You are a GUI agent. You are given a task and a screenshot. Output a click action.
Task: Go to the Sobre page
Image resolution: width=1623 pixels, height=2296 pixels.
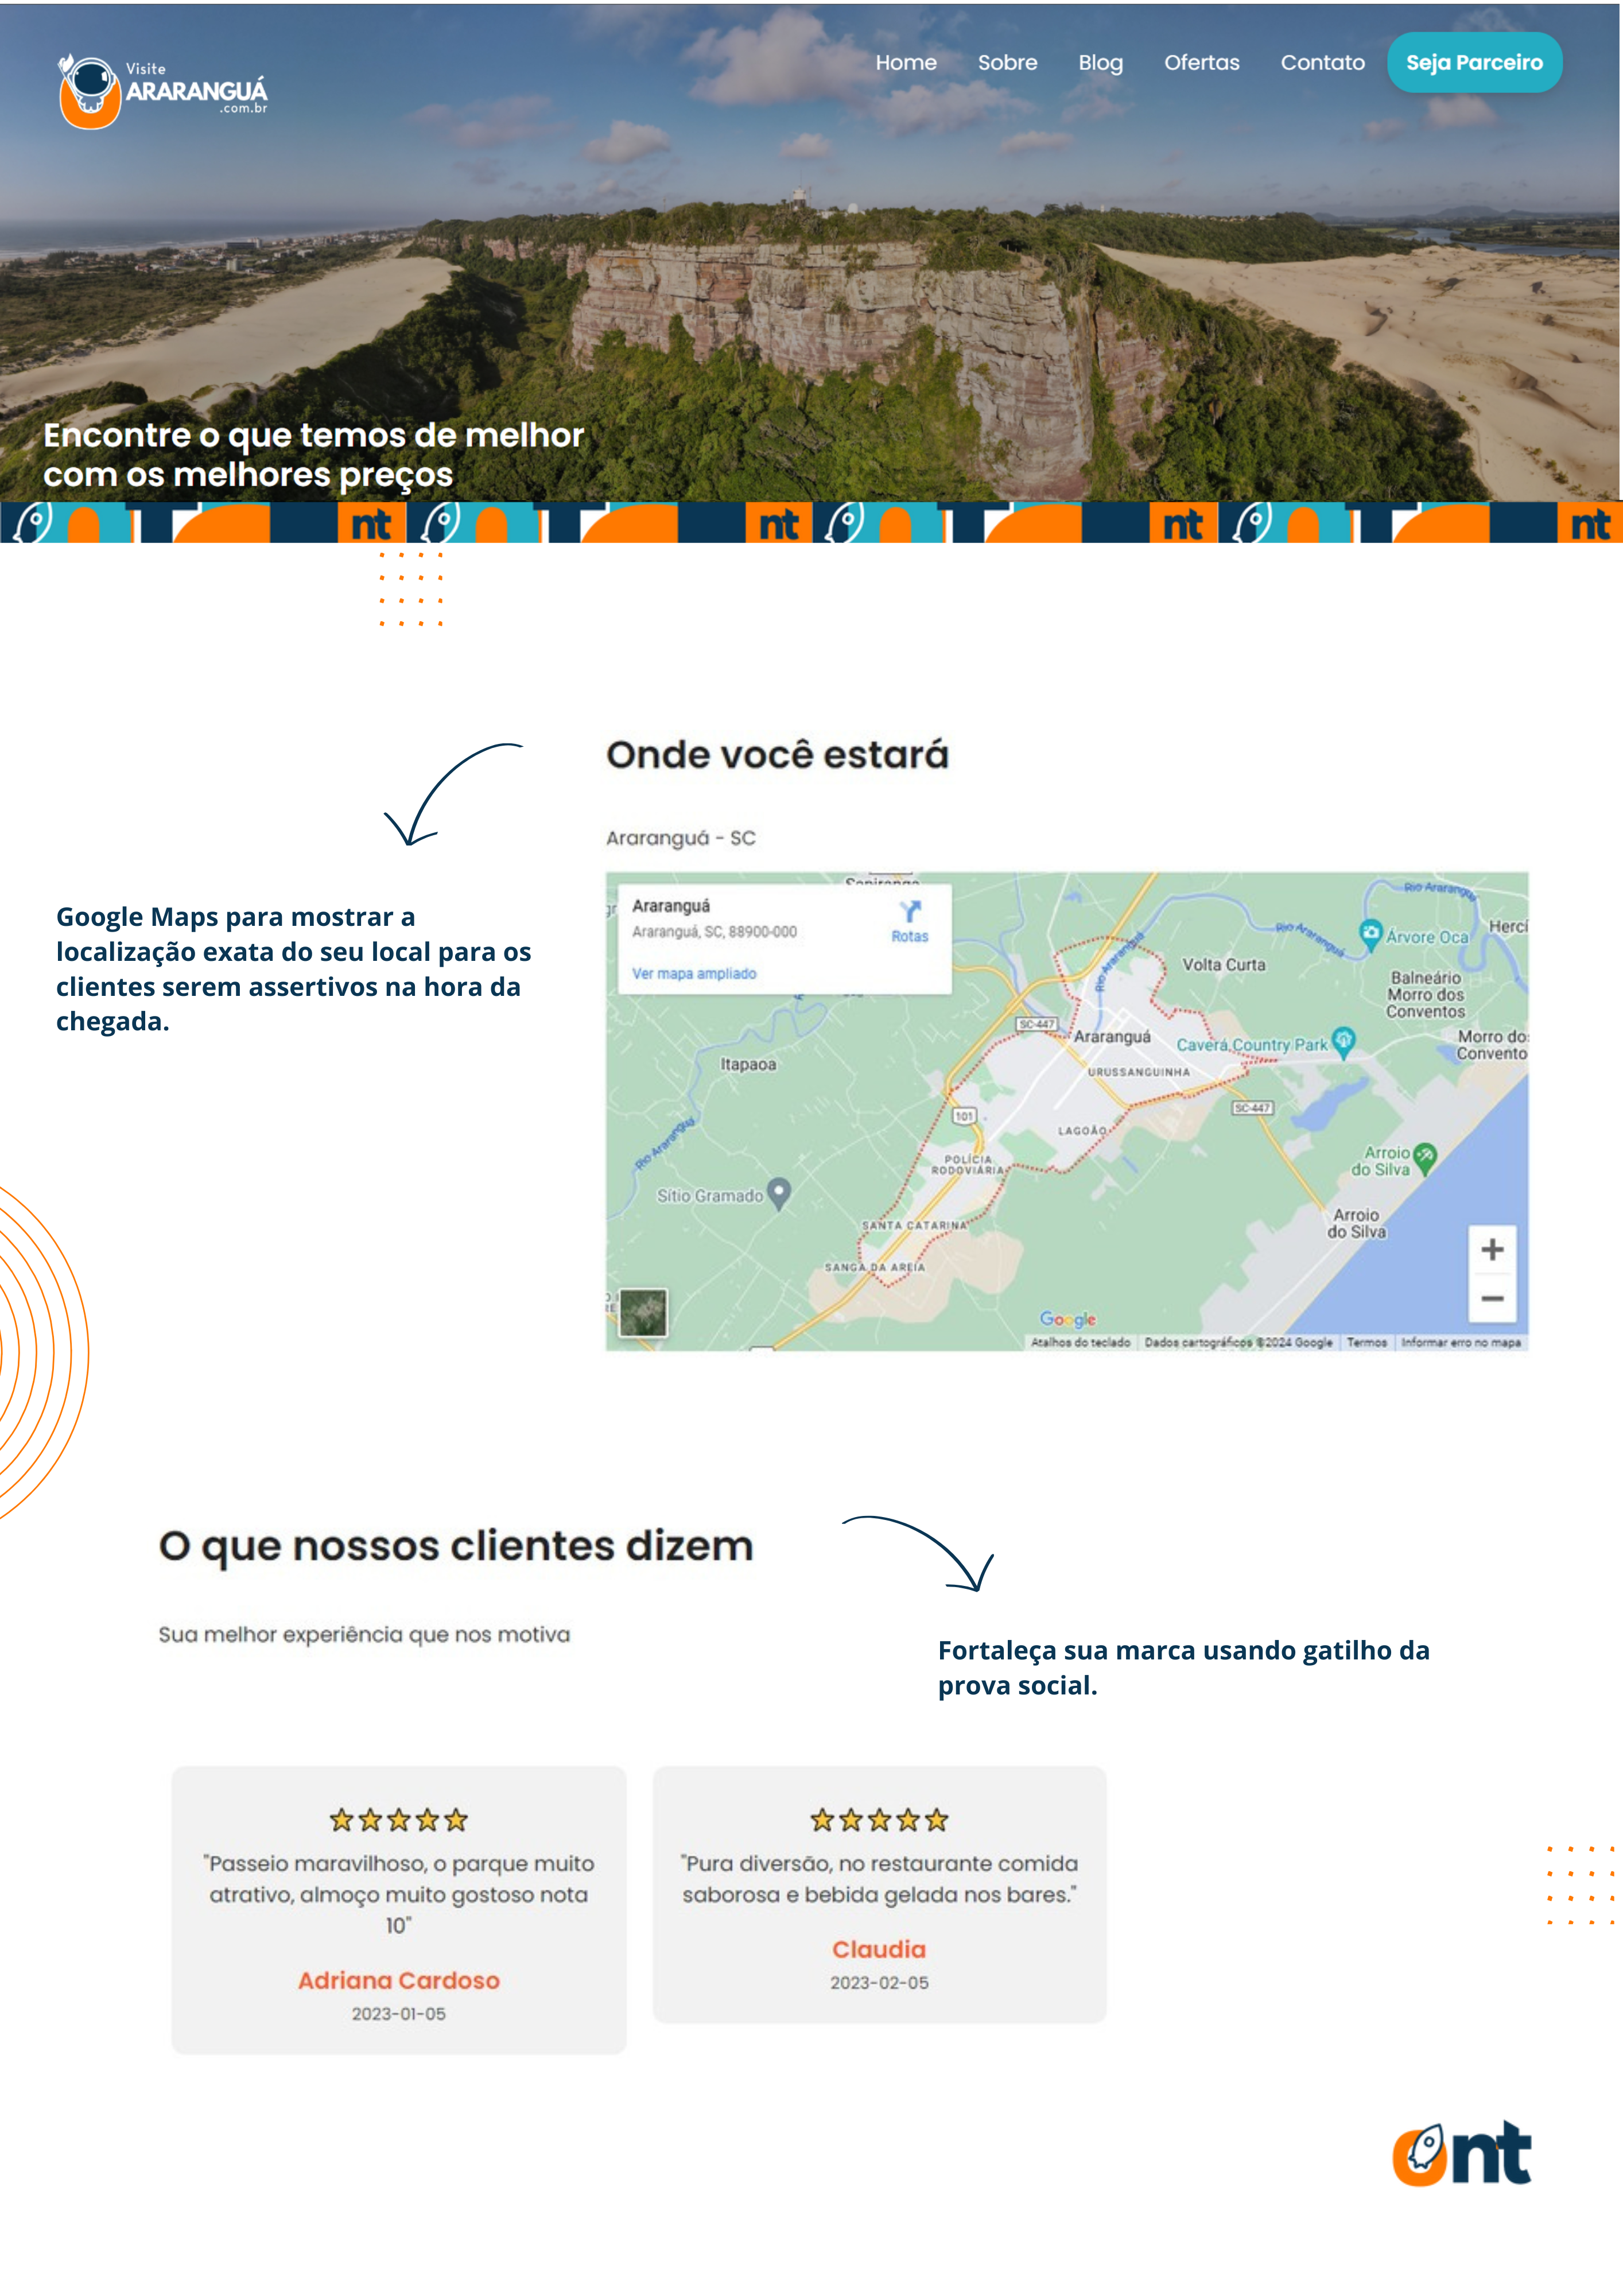coord(1007,63)
